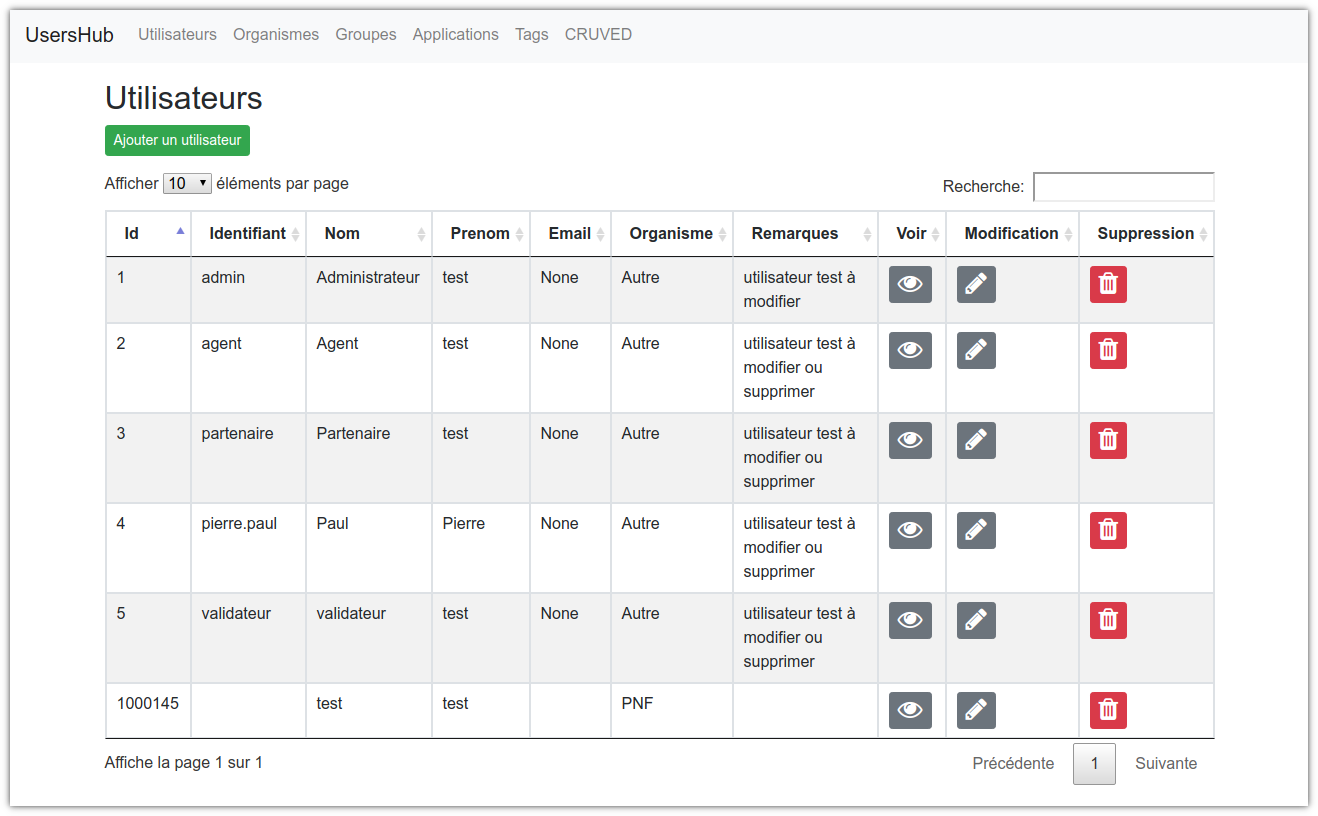Sort table by Nom column
The width and height of the screenshot is (1318, 816).
coord(369,234)
